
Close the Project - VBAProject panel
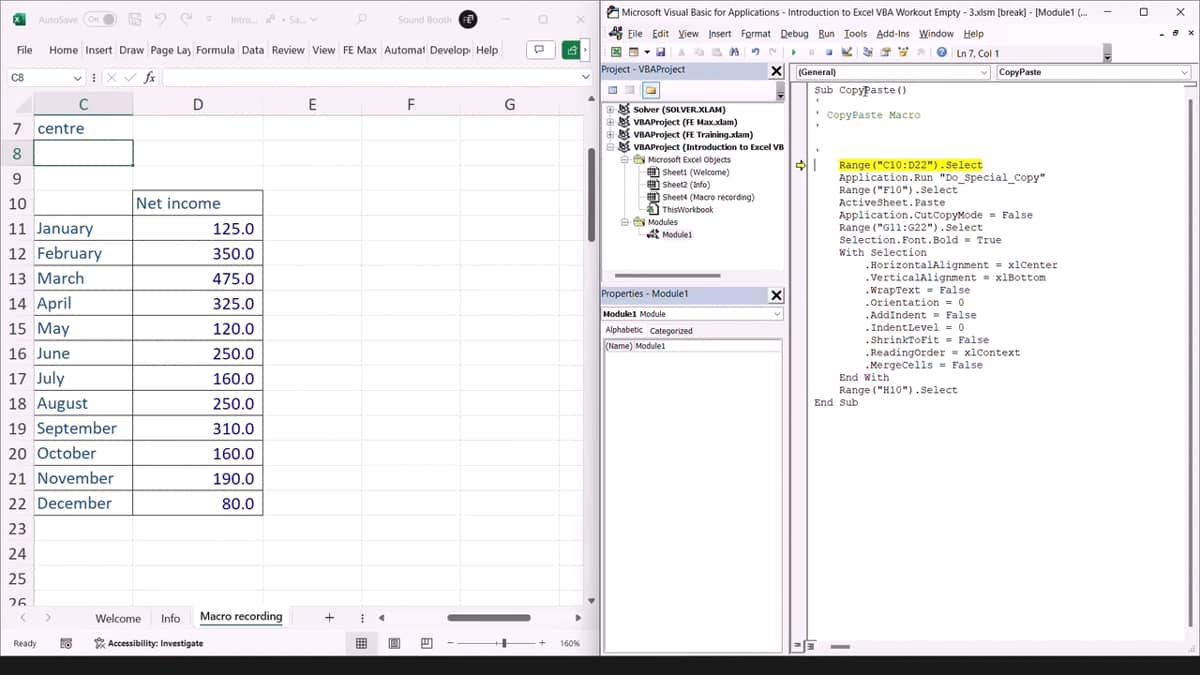pyautogui.click(x=777, y=71)
